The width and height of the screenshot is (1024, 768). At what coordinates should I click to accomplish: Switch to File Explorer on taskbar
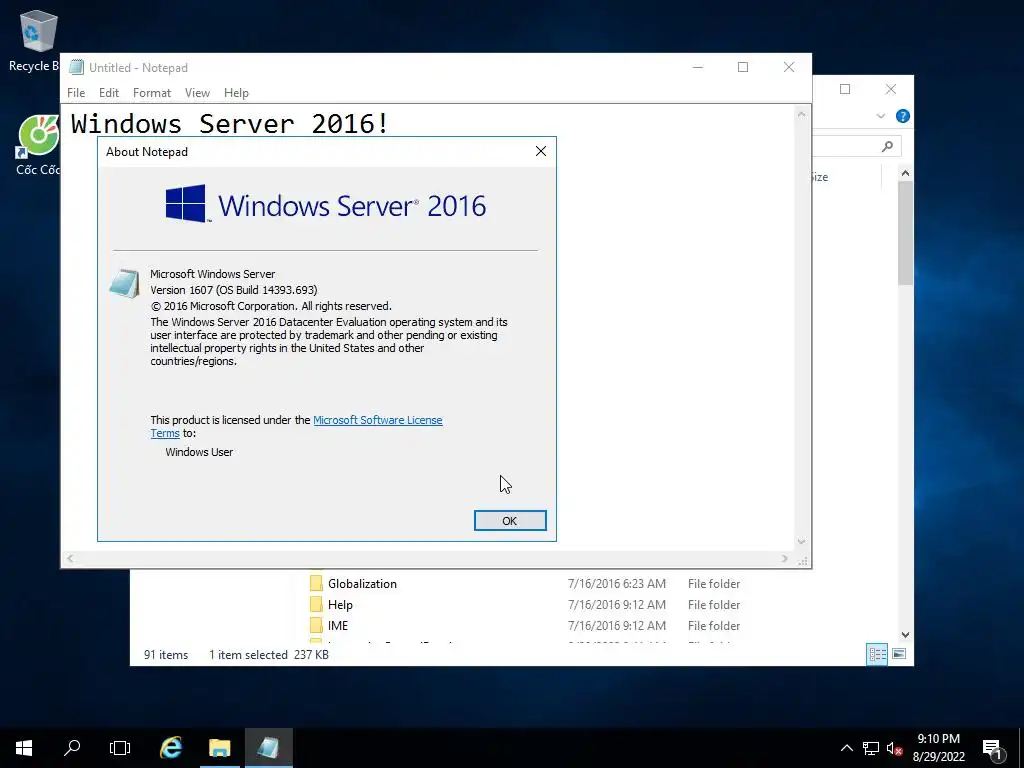click(220, 748)
